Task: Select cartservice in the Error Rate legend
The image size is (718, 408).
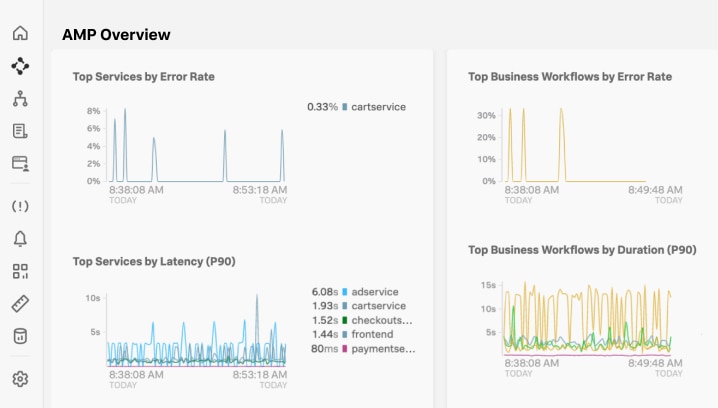Action: [378, 106]
